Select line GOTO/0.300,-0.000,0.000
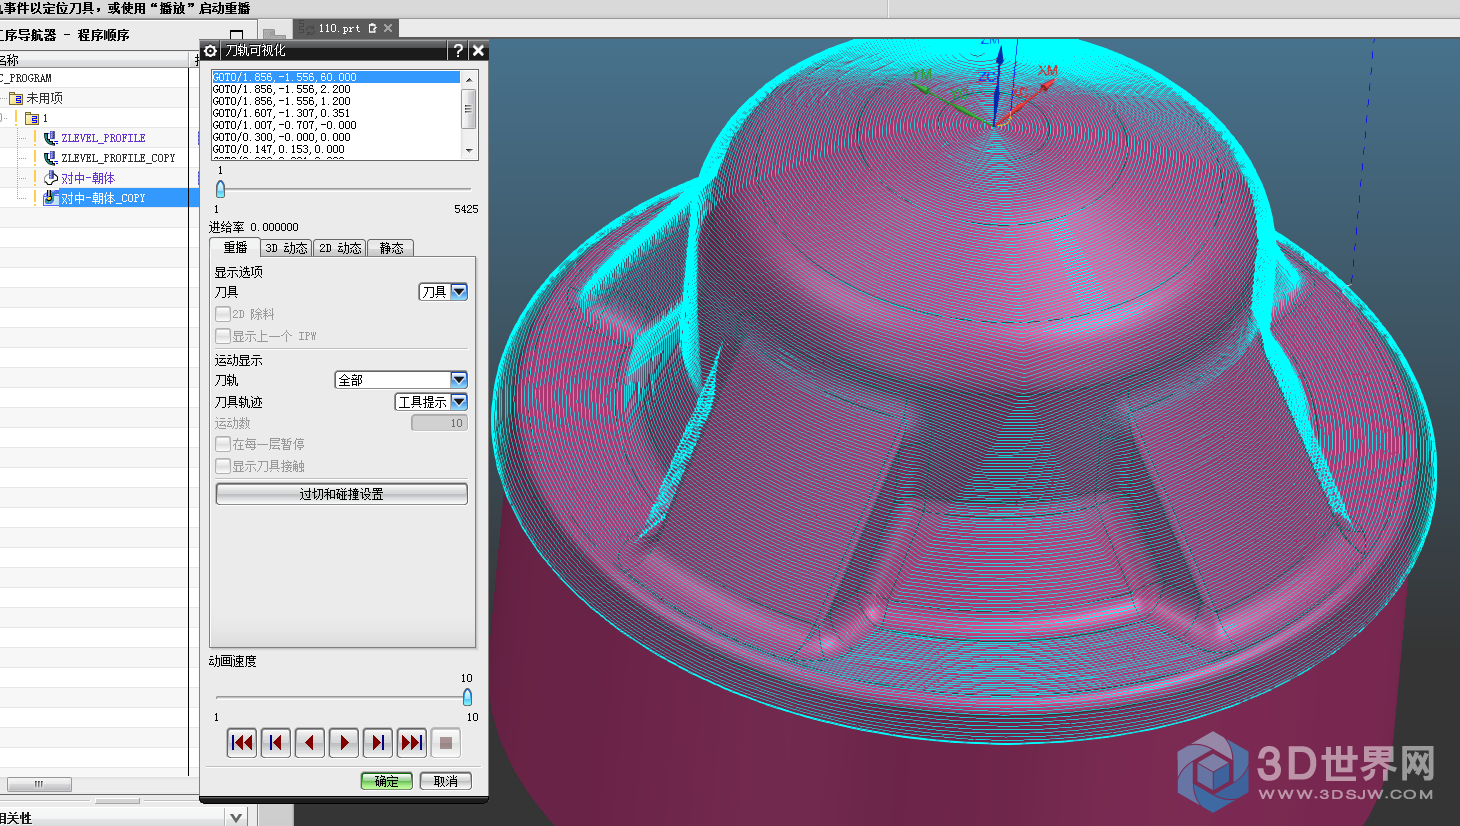The width and height of the screenshot is (1460, 826). 336,137
